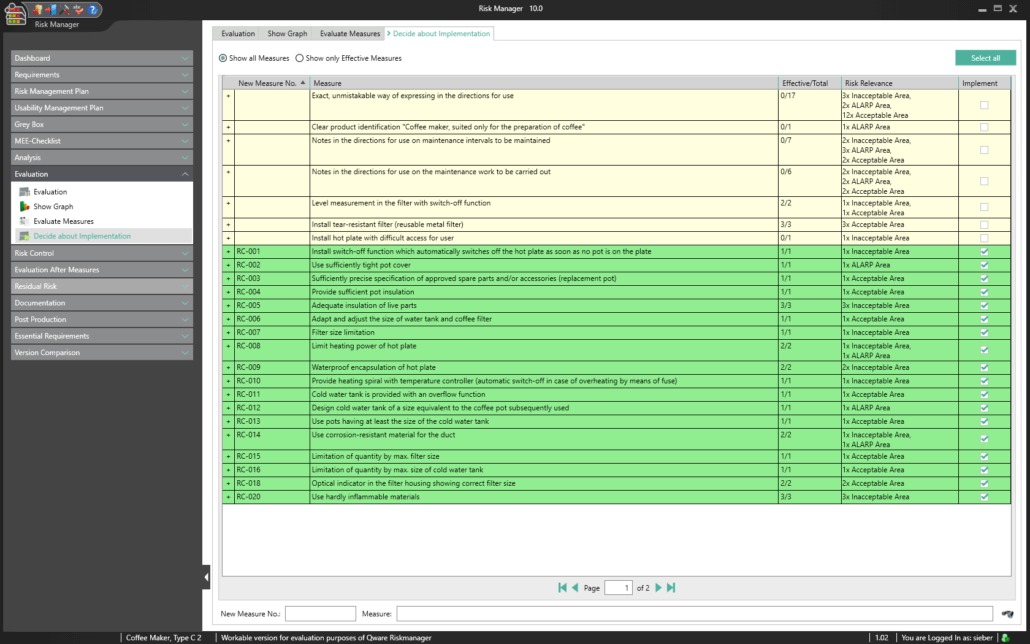Expand the Dashboard sidebar section

coord(102,58)
